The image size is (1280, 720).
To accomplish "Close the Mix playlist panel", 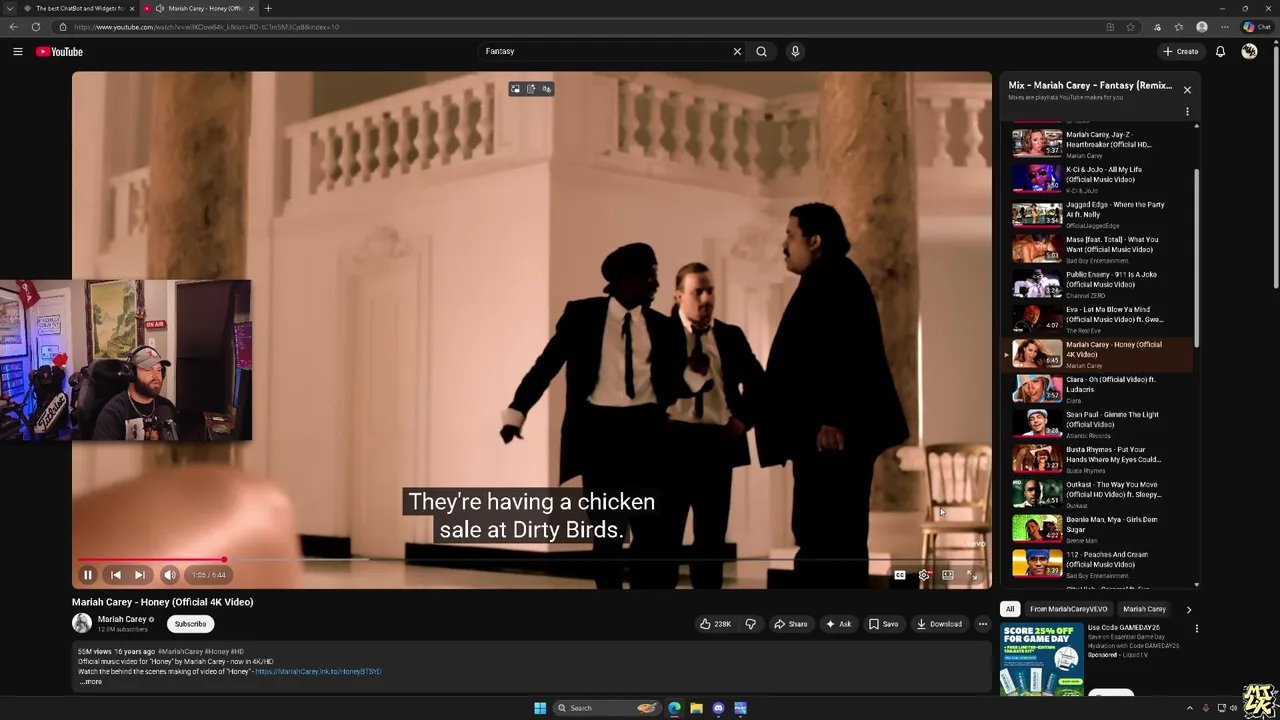I will (1187, 90).
